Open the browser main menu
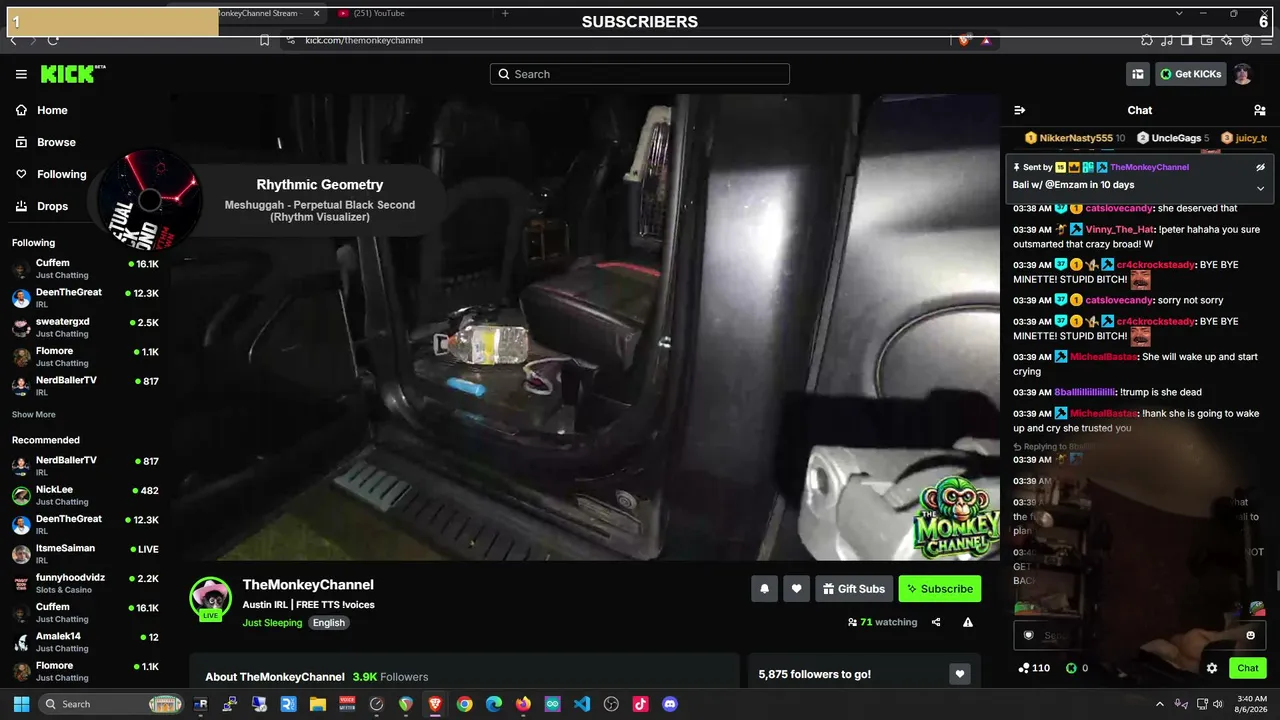This screenshot has height=720, width=1280. click(x=1266, y=40)
